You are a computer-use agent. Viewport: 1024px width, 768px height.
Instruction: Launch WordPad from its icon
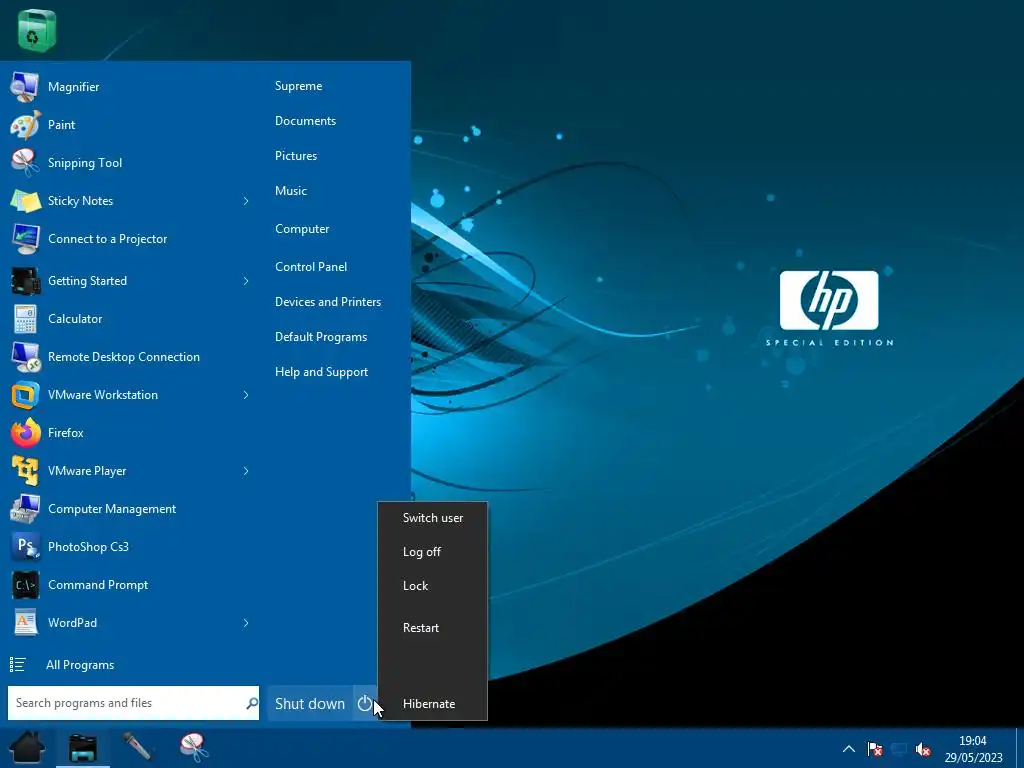25,623
